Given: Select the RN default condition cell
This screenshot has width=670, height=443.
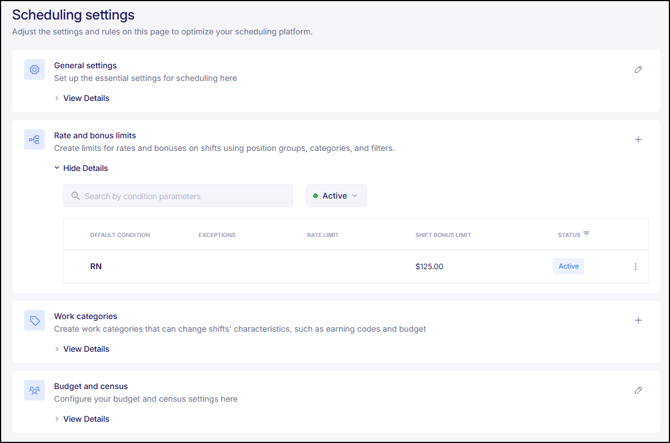Looking at the screenshot, I should pos(96,267).
